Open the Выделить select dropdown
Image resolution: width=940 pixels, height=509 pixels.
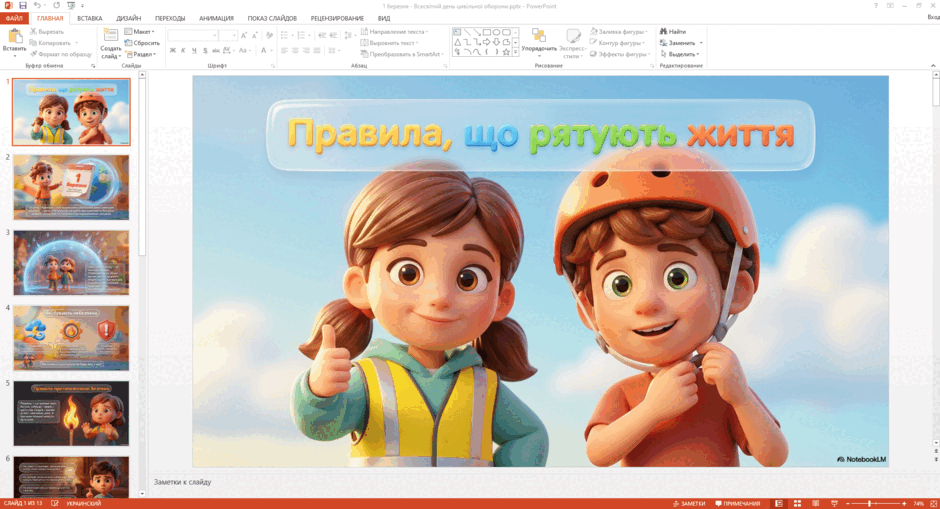click(680, 54)
